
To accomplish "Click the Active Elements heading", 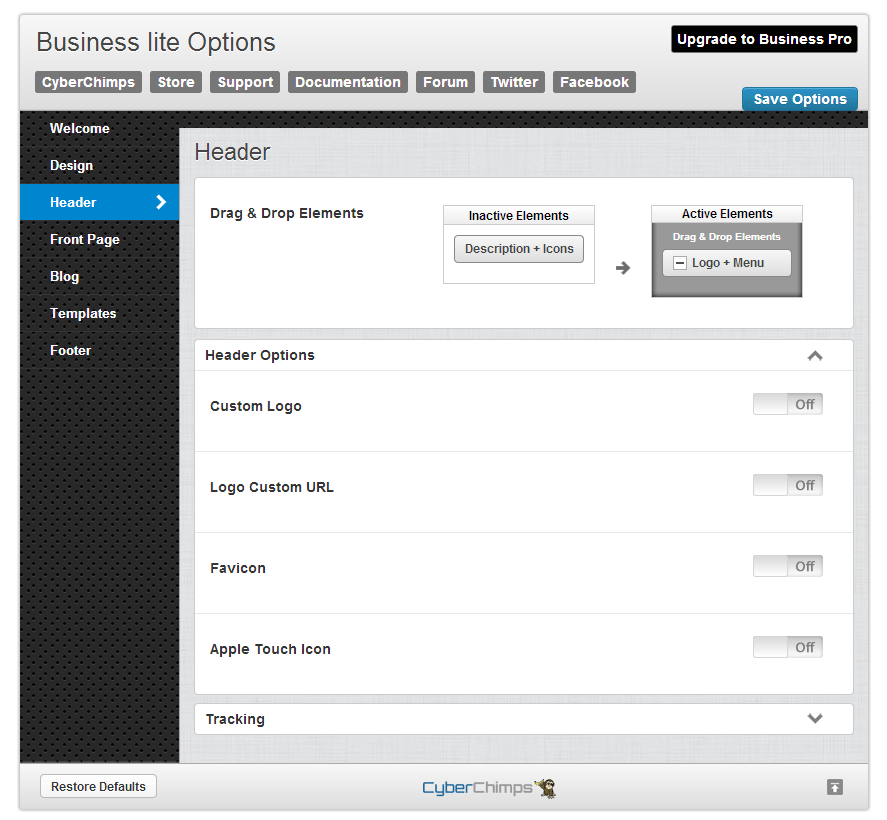I will (x=727, y=214).
